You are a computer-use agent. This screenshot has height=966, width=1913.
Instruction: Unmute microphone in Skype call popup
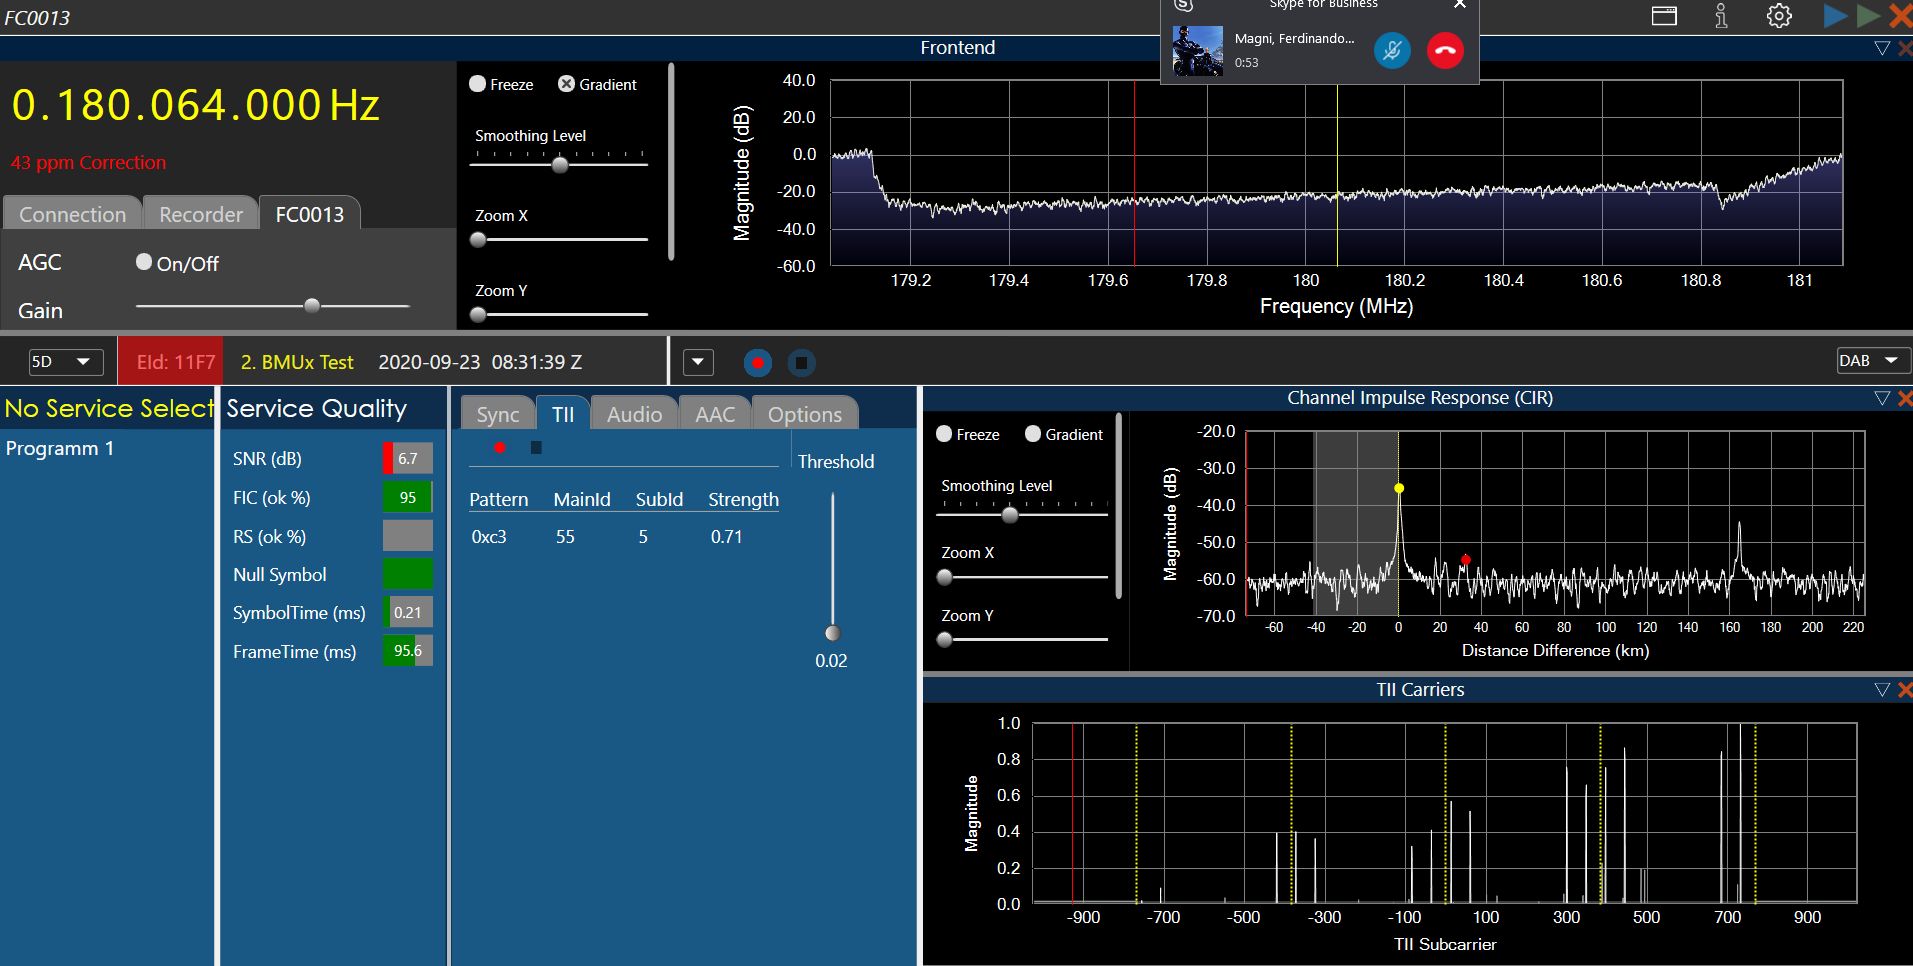1391,50
